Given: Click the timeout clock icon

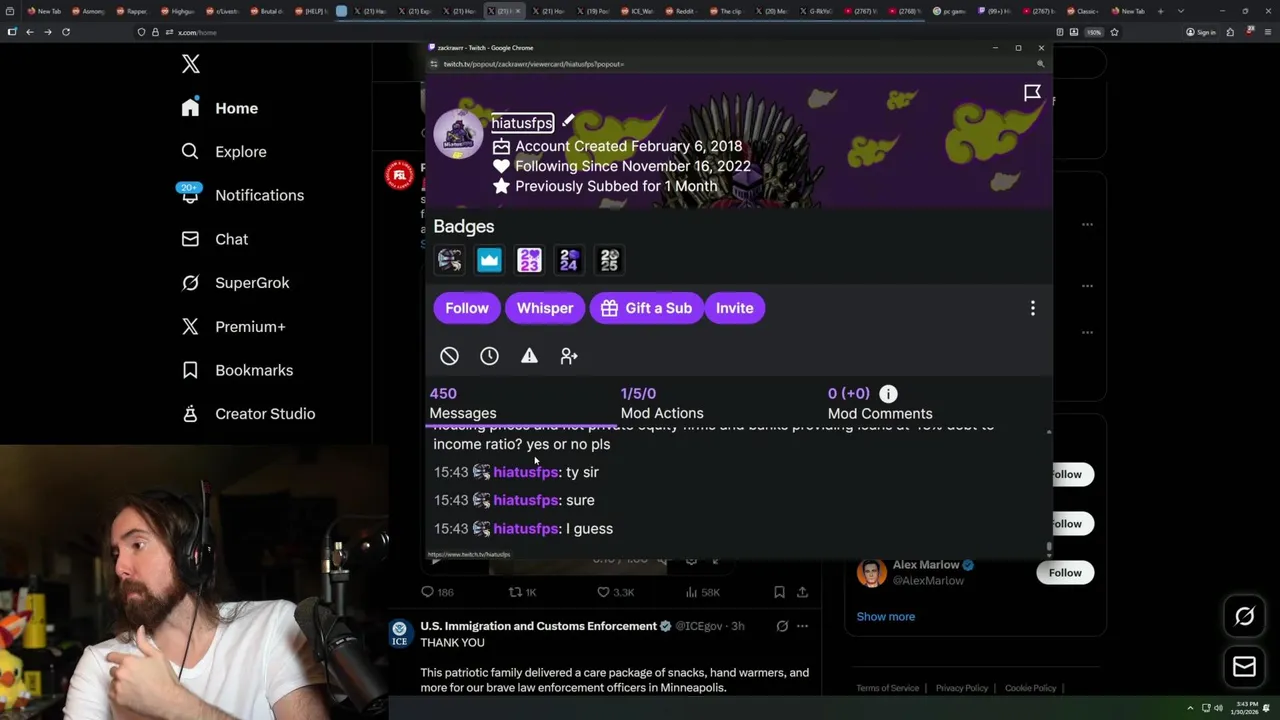Looking at the screenshot, I should point(489,356).
